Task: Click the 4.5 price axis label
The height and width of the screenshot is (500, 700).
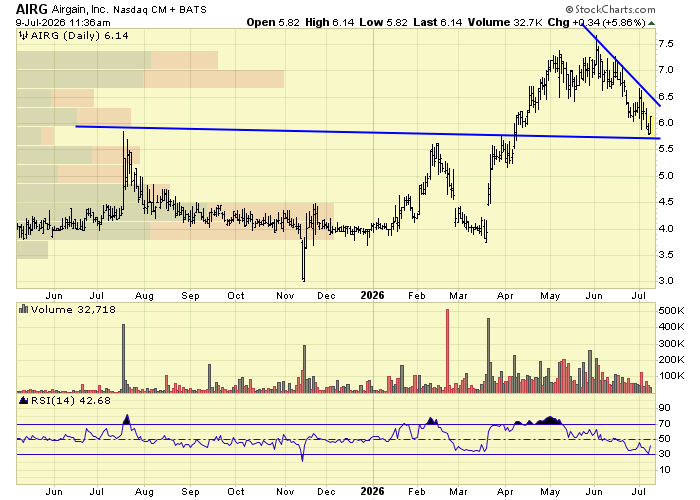Action: pyautogui.click(x=666, y=202)
